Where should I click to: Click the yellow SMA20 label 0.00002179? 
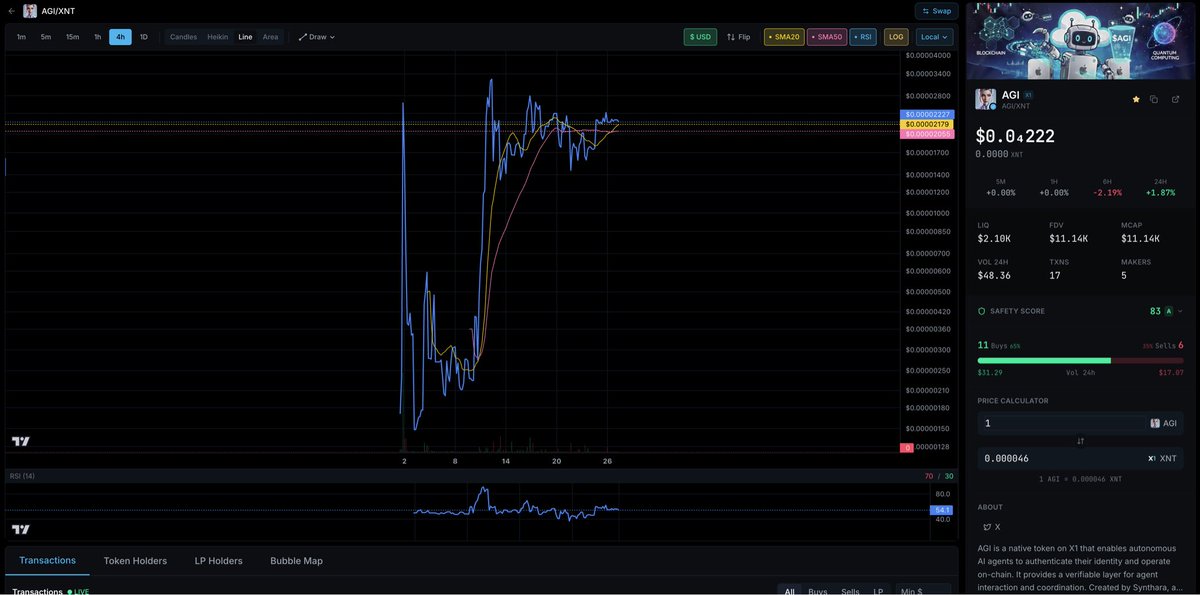click(x=928, y=124)
